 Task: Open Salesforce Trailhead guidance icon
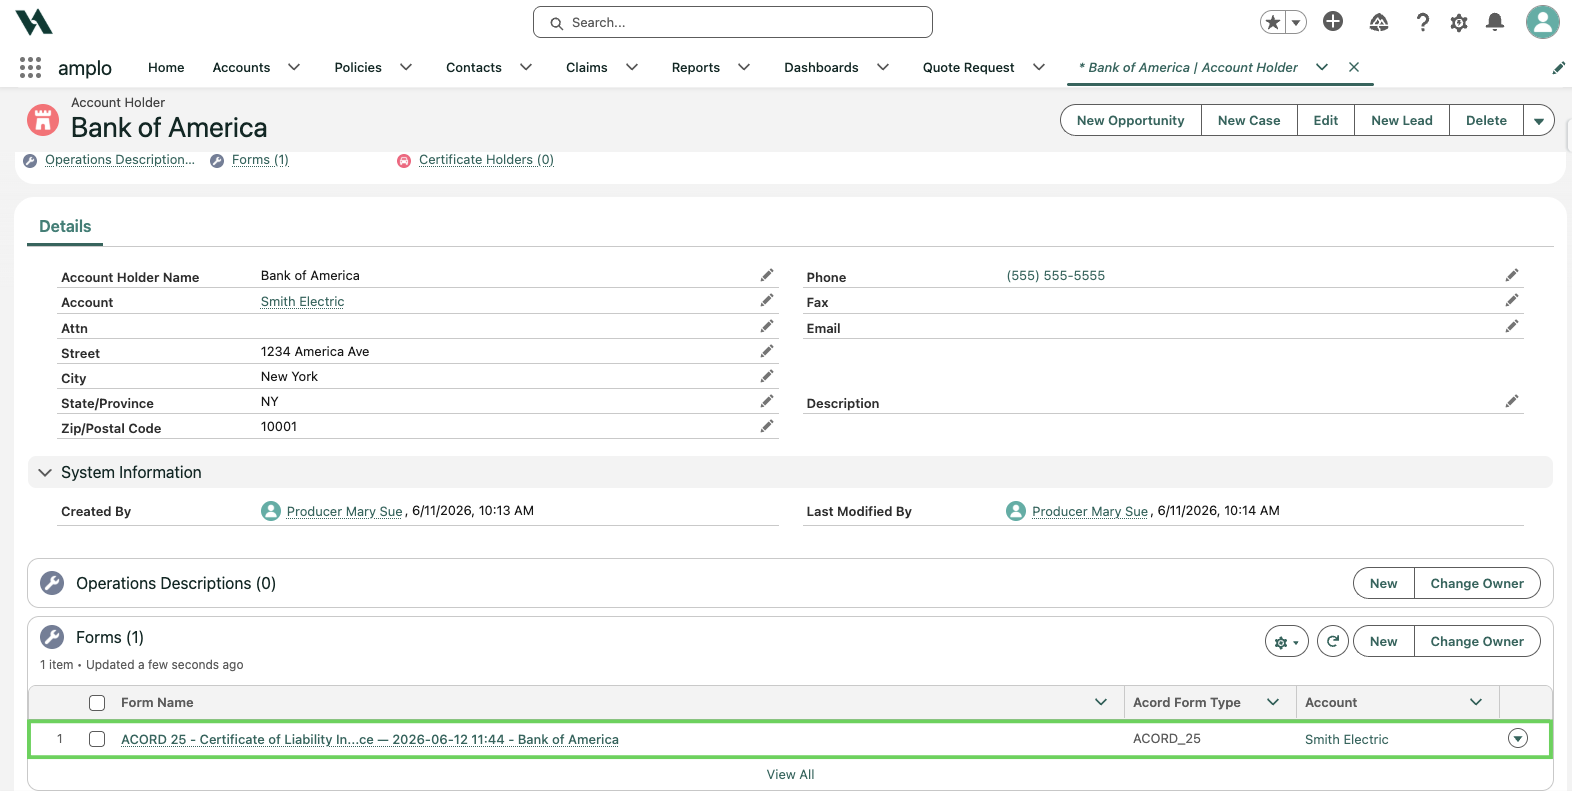coord(1379,22)
